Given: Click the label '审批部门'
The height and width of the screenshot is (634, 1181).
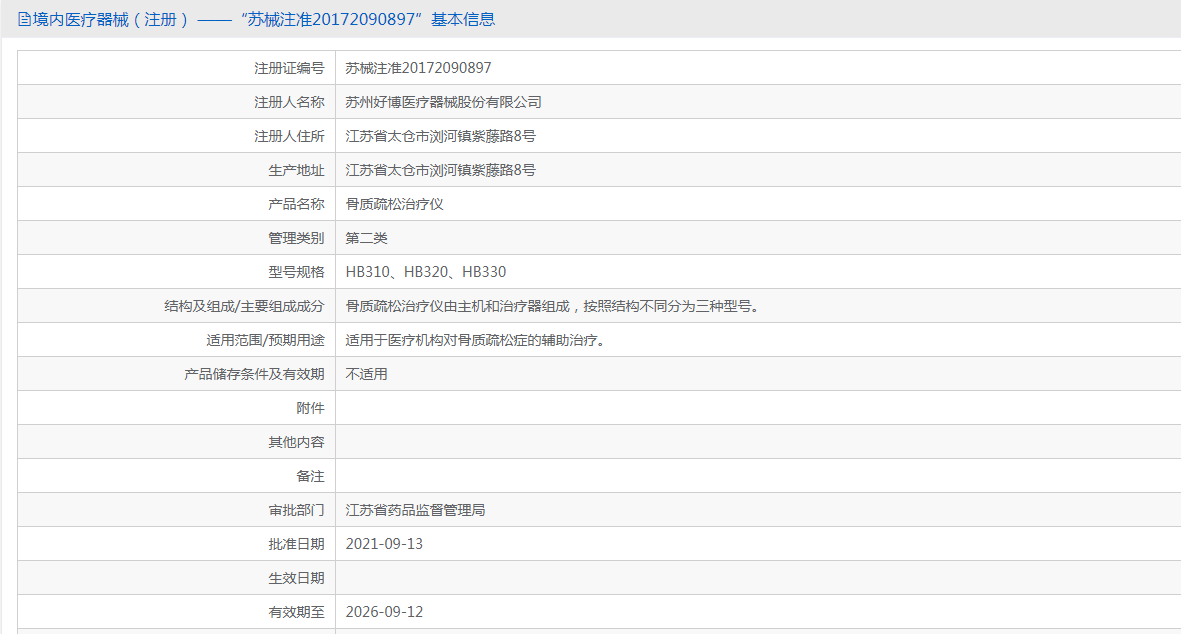Looking at the screenshot, I should pos(296,511).
